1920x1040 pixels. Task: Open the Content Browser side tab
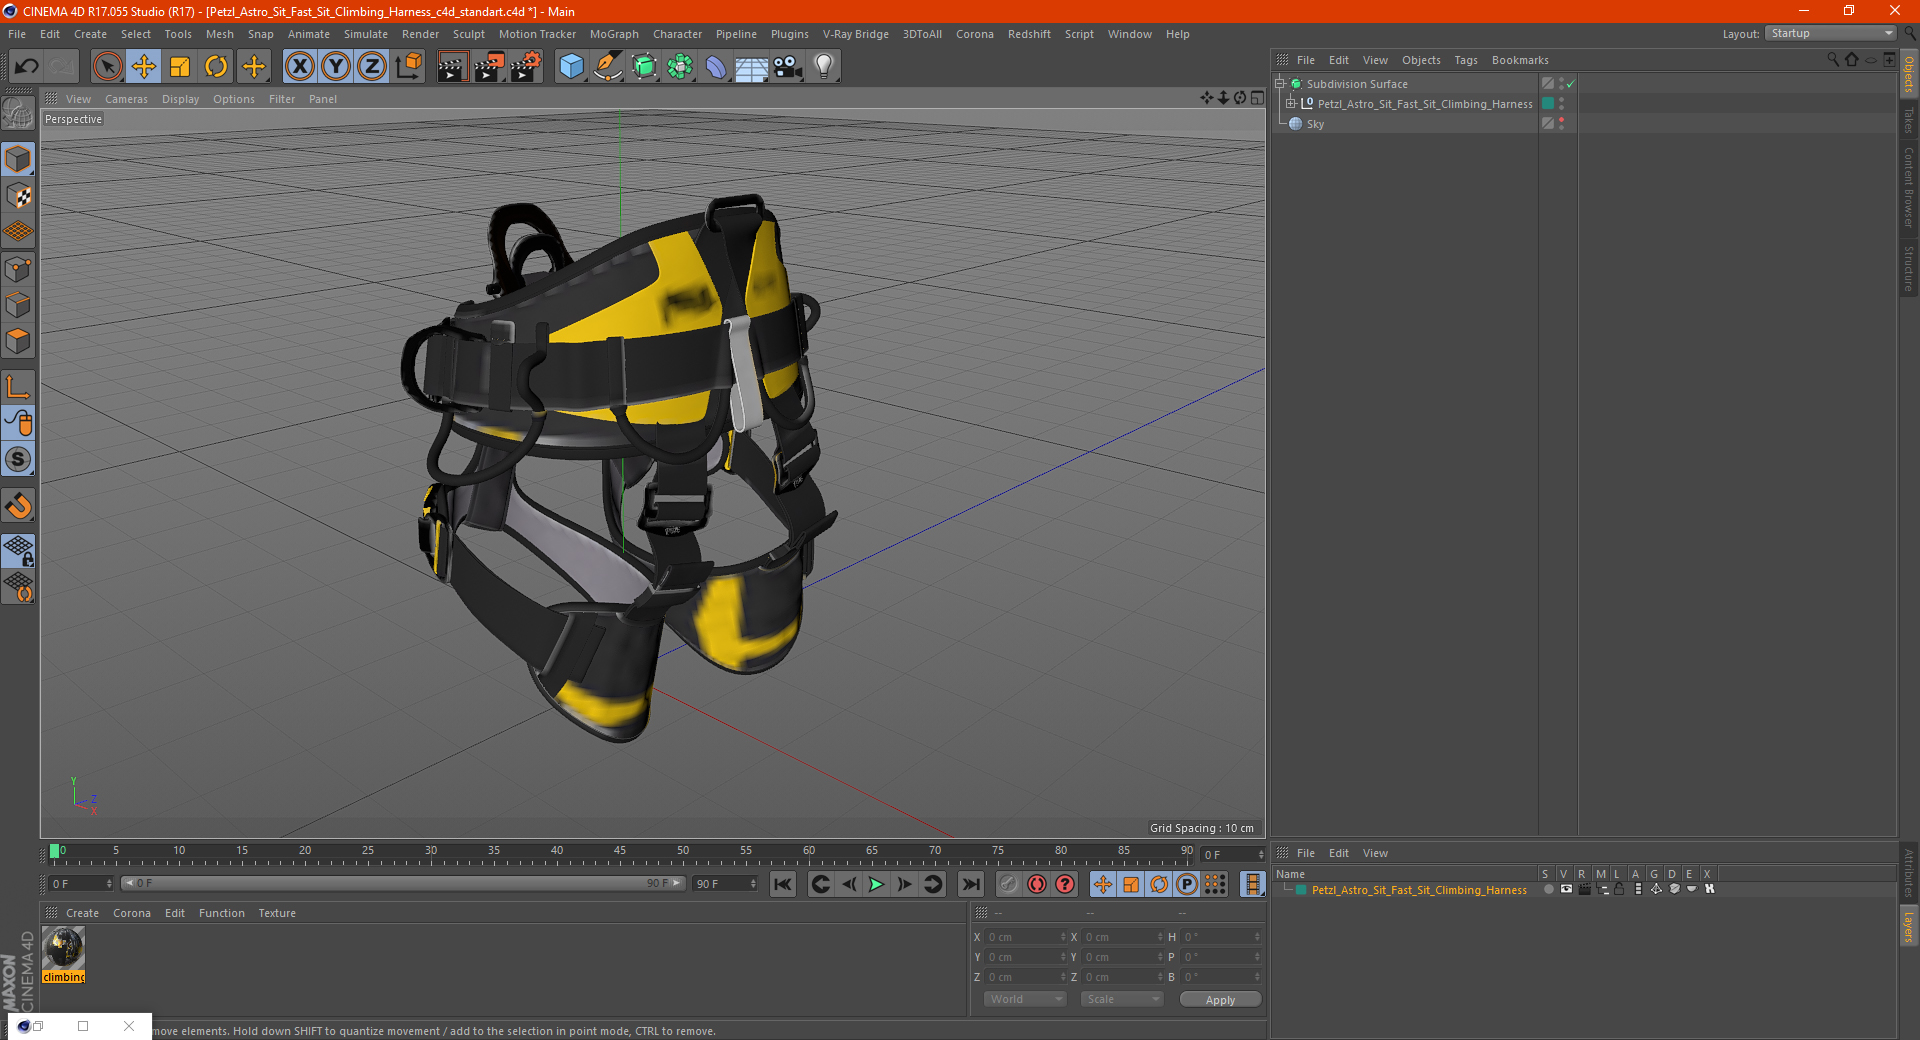[x=1909, y=187]
